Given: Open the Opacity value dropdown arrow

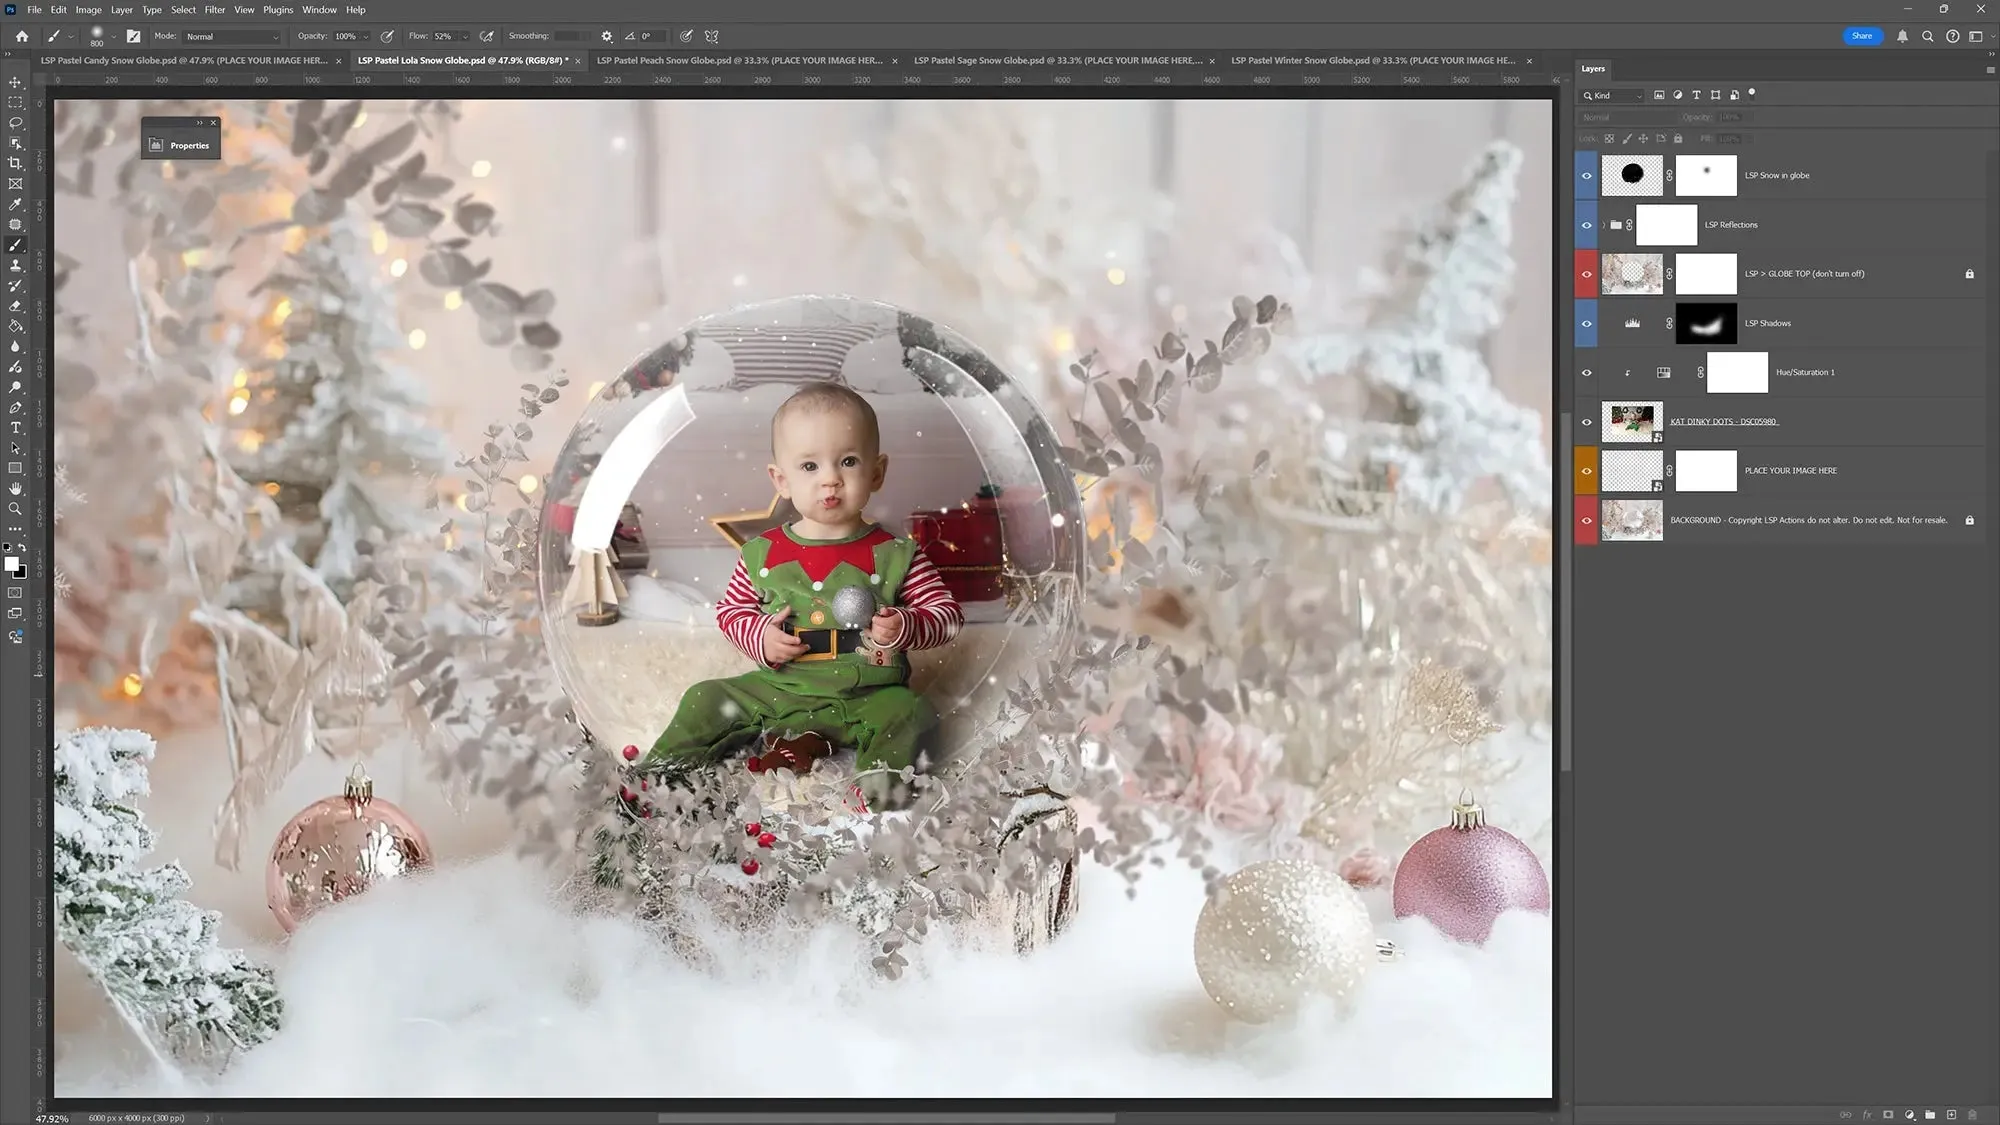Looking at the screenshot, I should [366, 36].
